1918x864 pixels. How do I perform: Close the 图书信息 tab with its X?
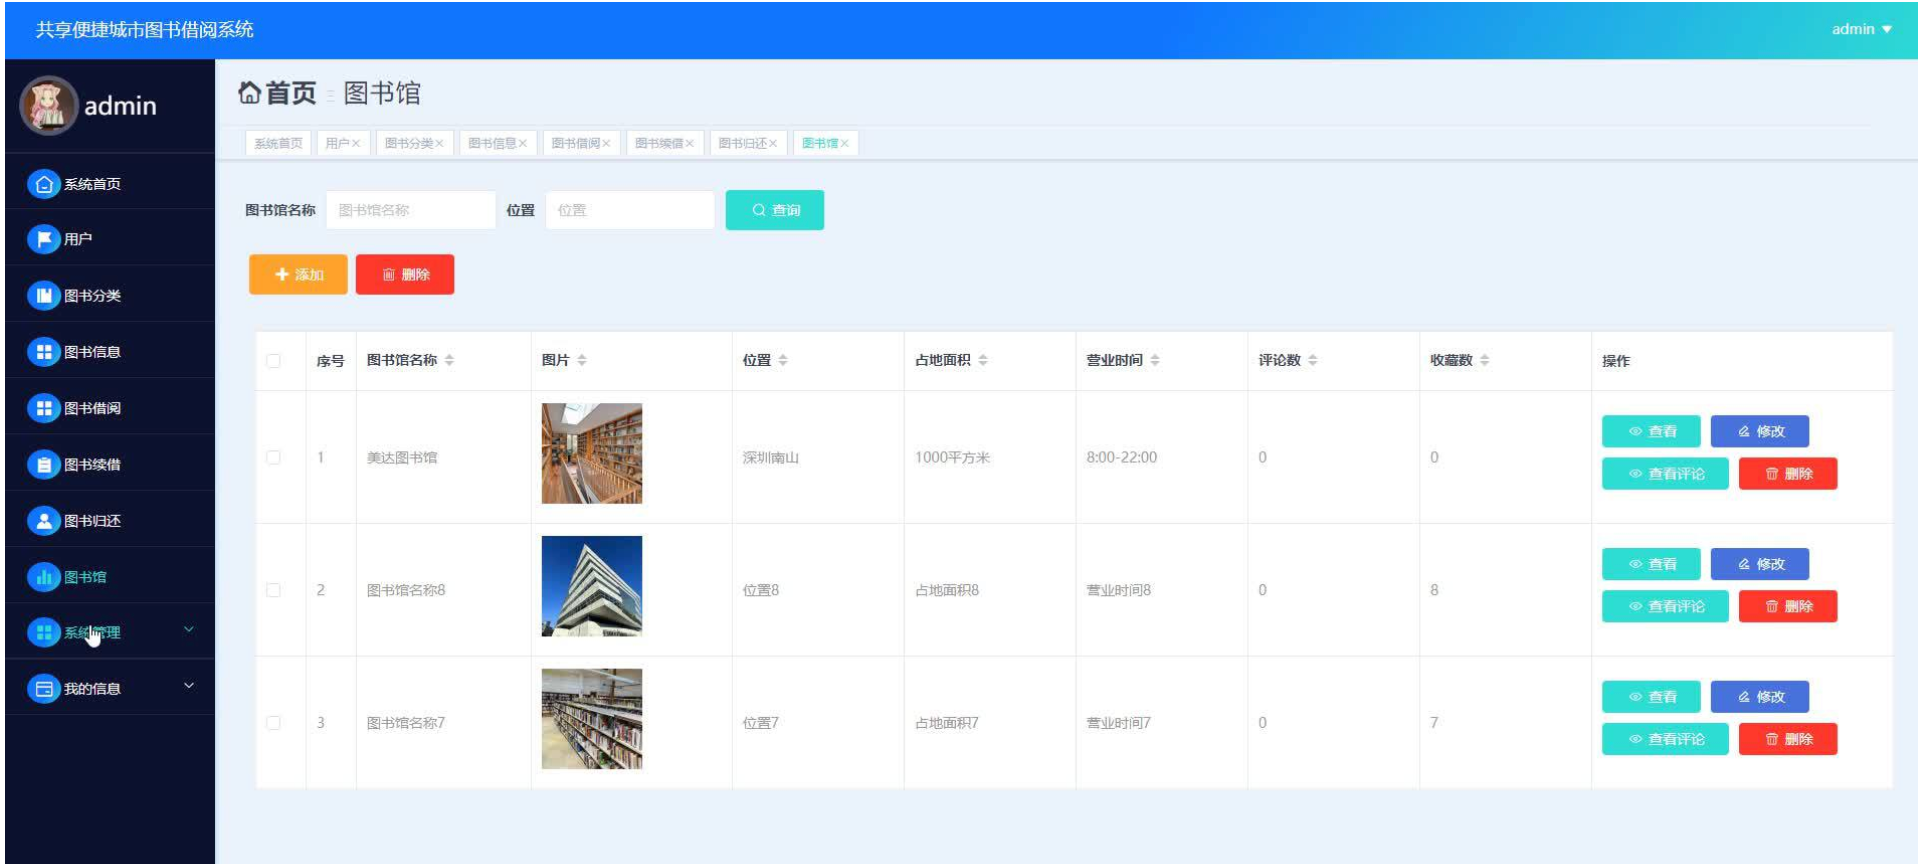(522, 144)
